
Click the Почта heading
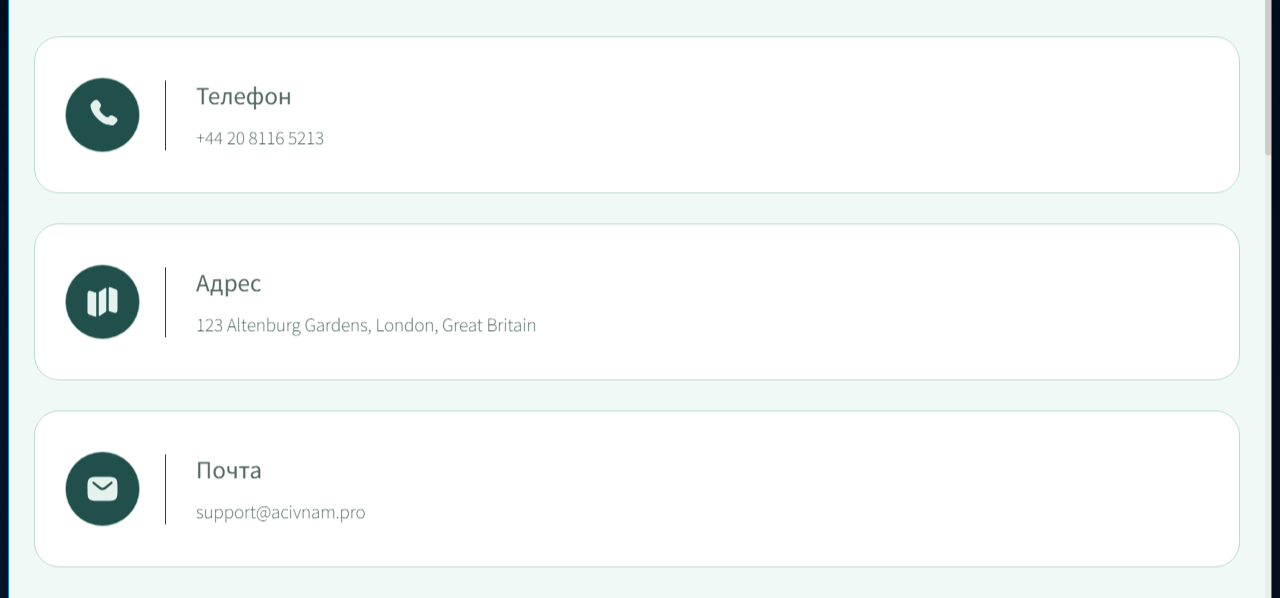[x=228, y=471]
